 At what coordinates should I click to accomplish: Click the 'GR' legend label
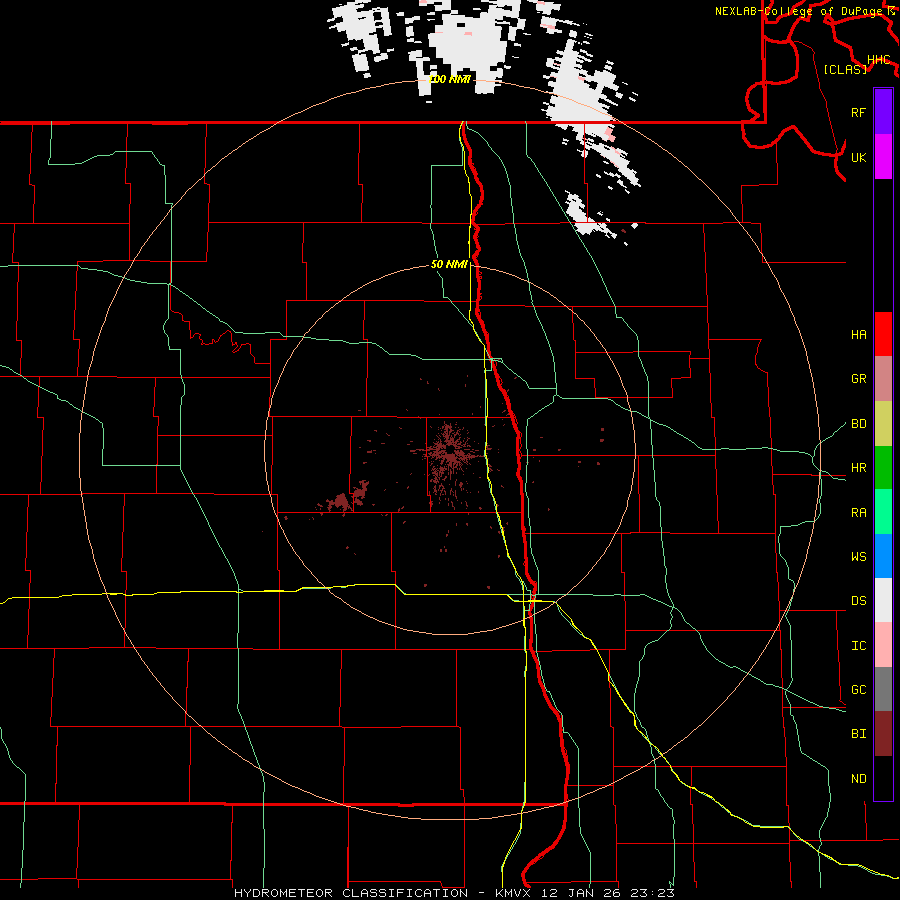(858, 379)
